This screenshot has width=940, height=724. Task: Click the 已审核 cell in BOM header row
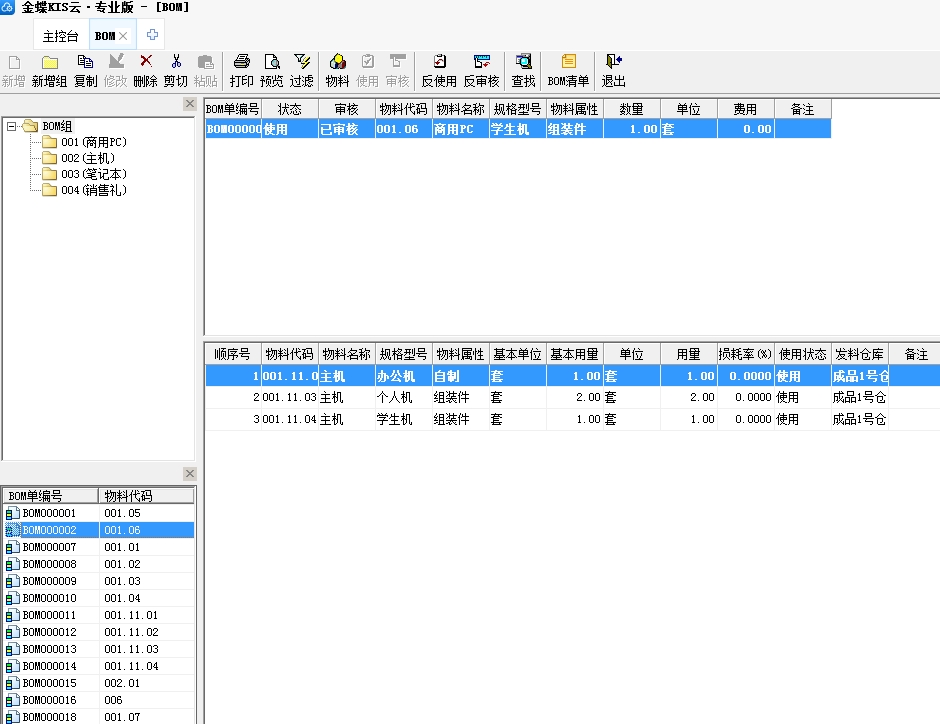click(x=347, y=129)
